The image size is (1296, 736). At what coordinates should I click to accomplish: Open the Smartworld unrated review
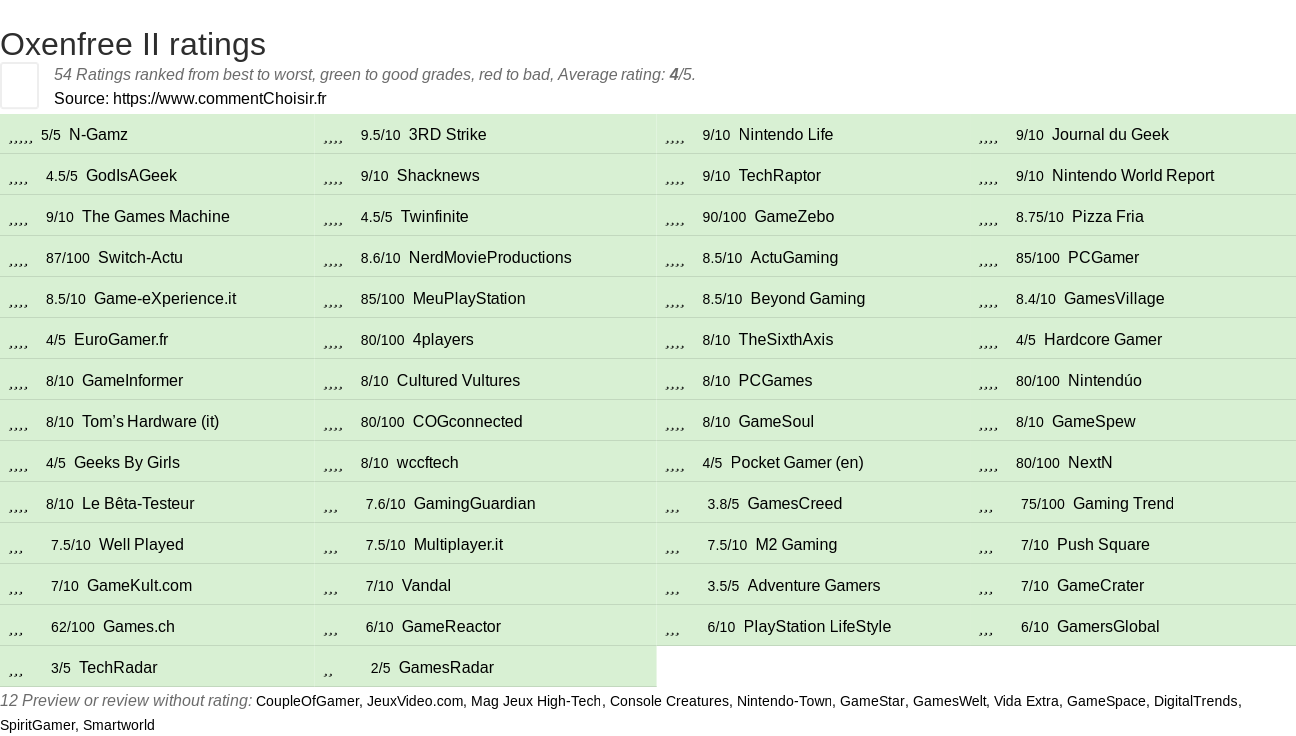[x=119, y=725]
